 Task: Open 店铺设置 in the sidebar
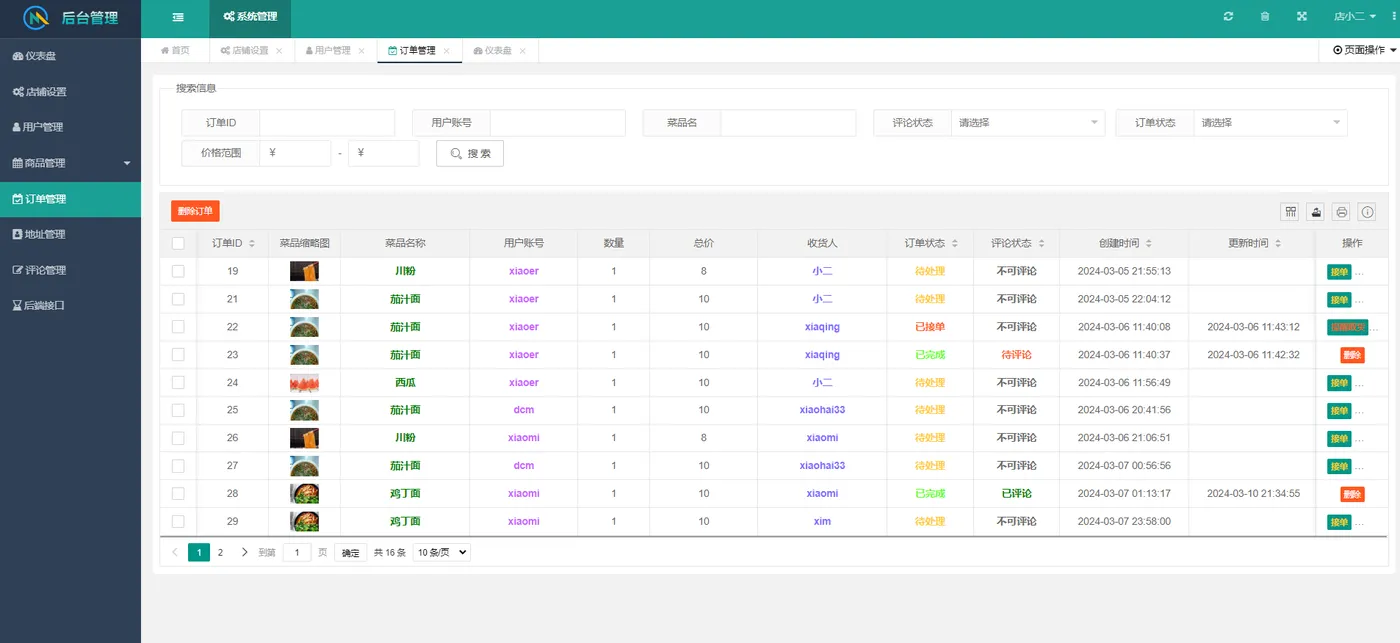70,92
